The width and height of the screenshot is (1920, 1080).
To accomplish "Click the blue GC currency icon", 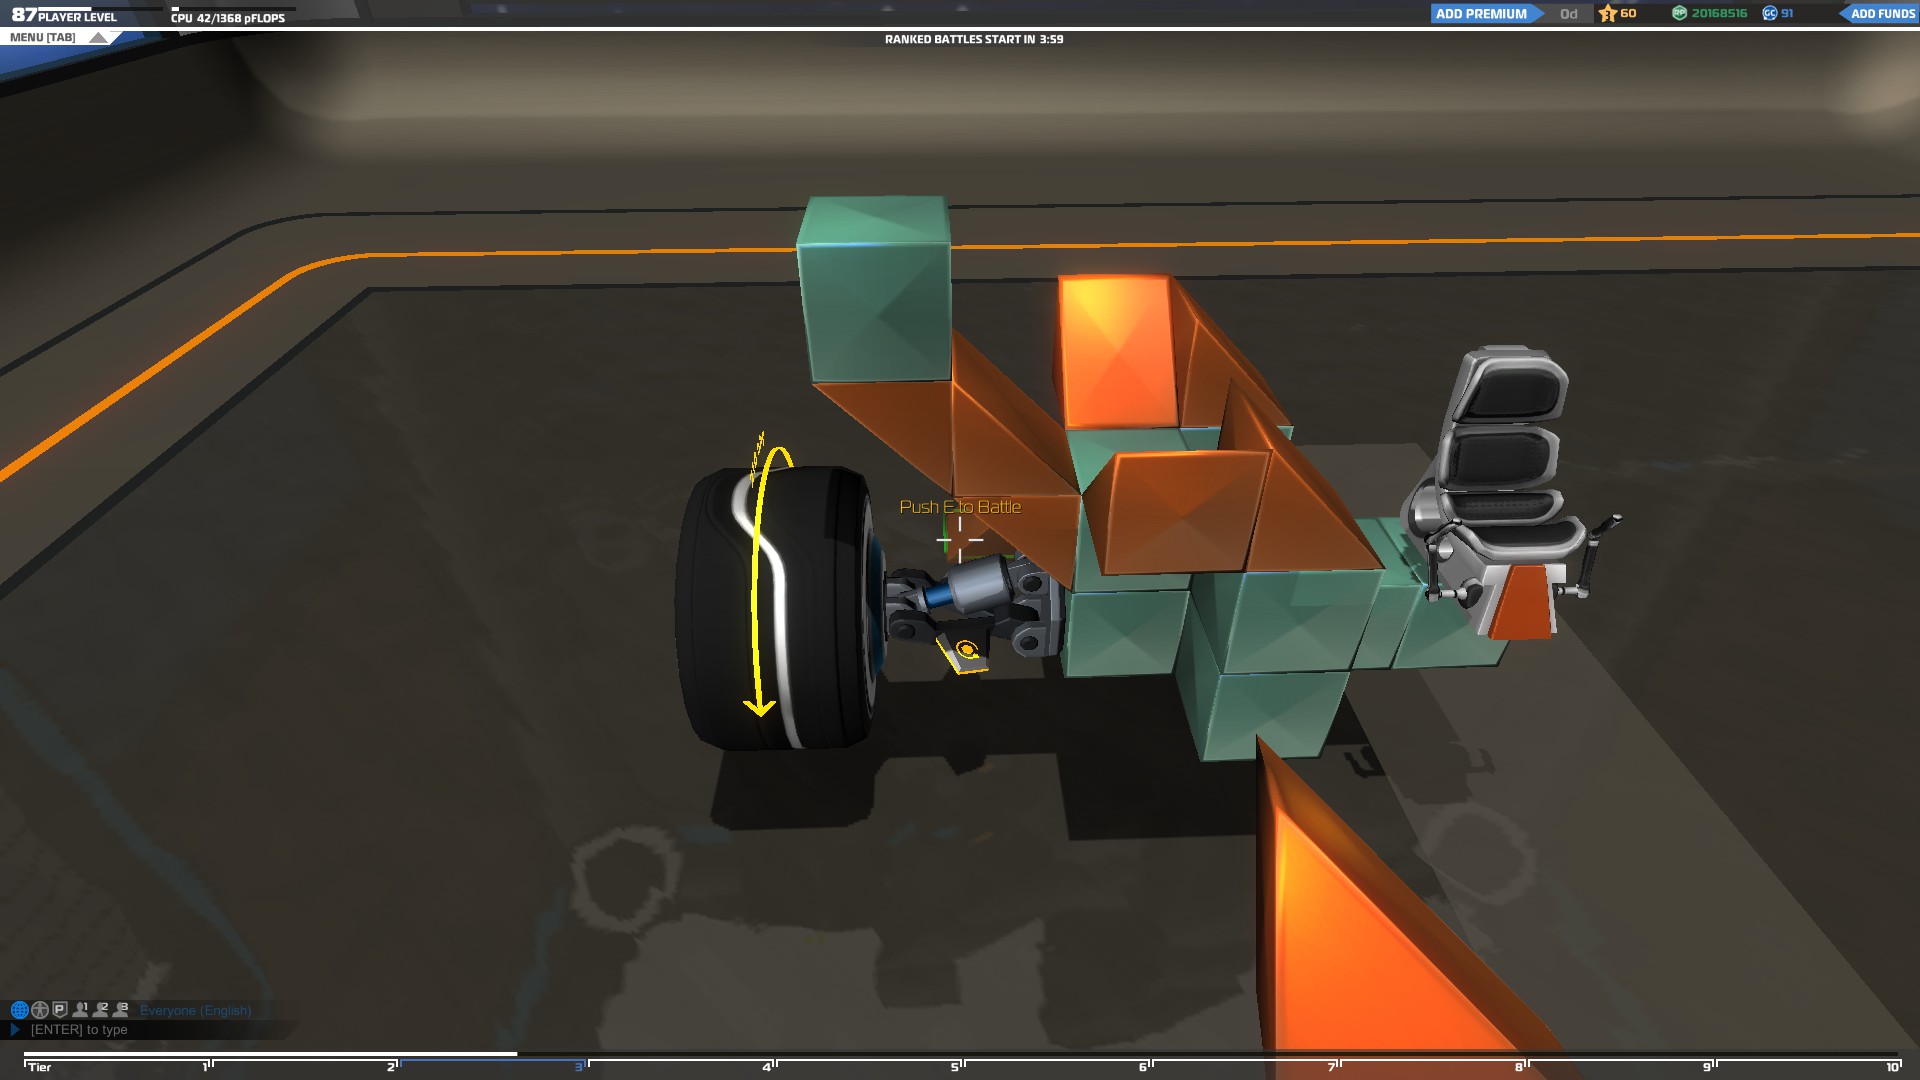I will point(1770,14).
